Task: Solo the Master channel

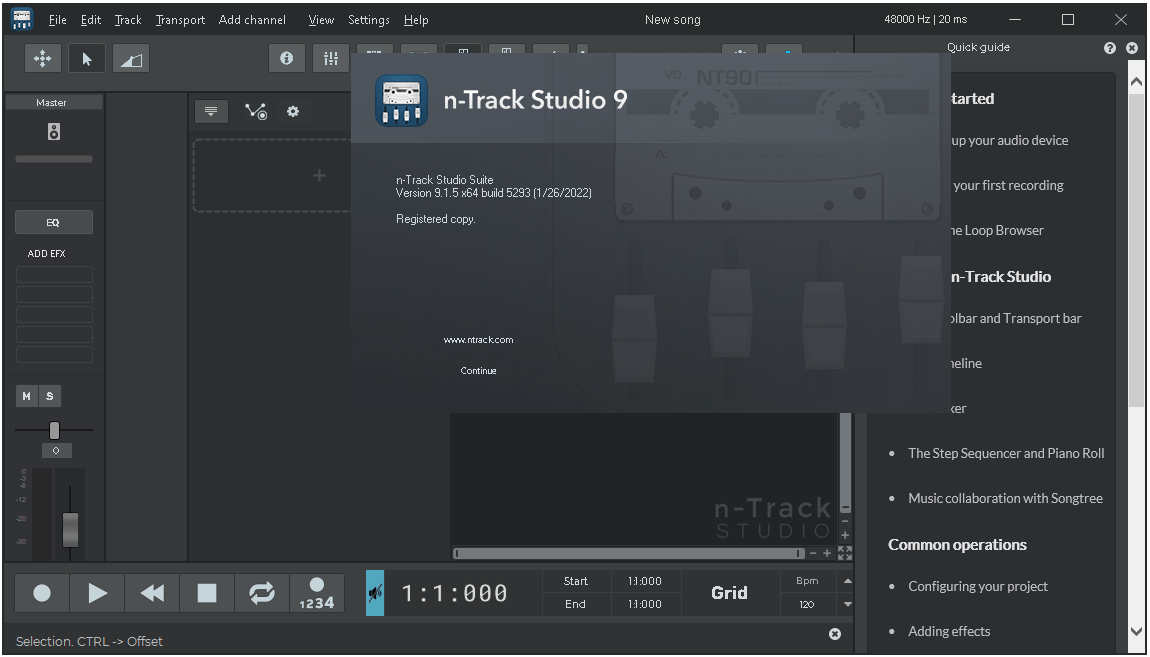Action: tap(50, 396)
